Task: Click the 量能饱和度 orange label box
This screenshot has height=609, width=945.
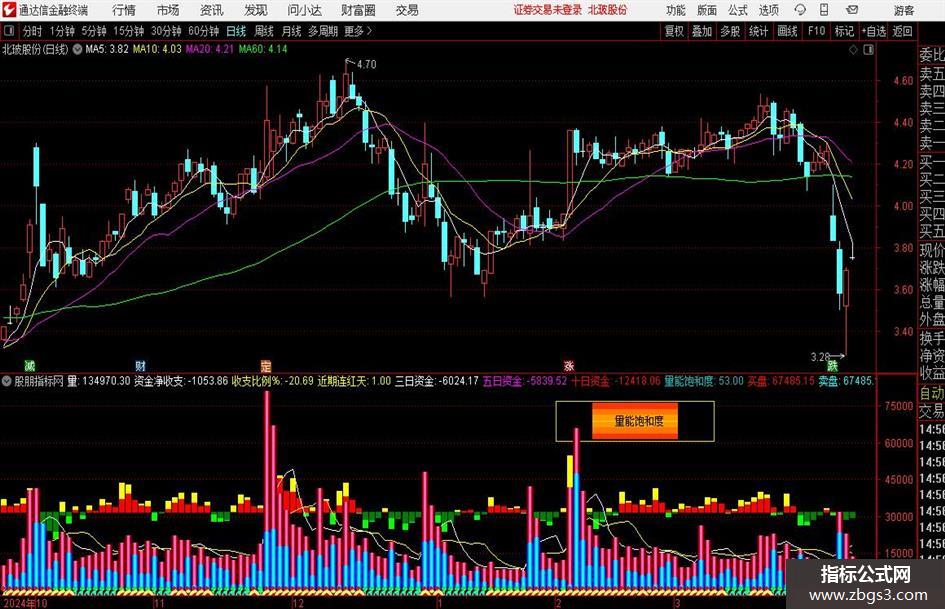Action: coord(635,421)
